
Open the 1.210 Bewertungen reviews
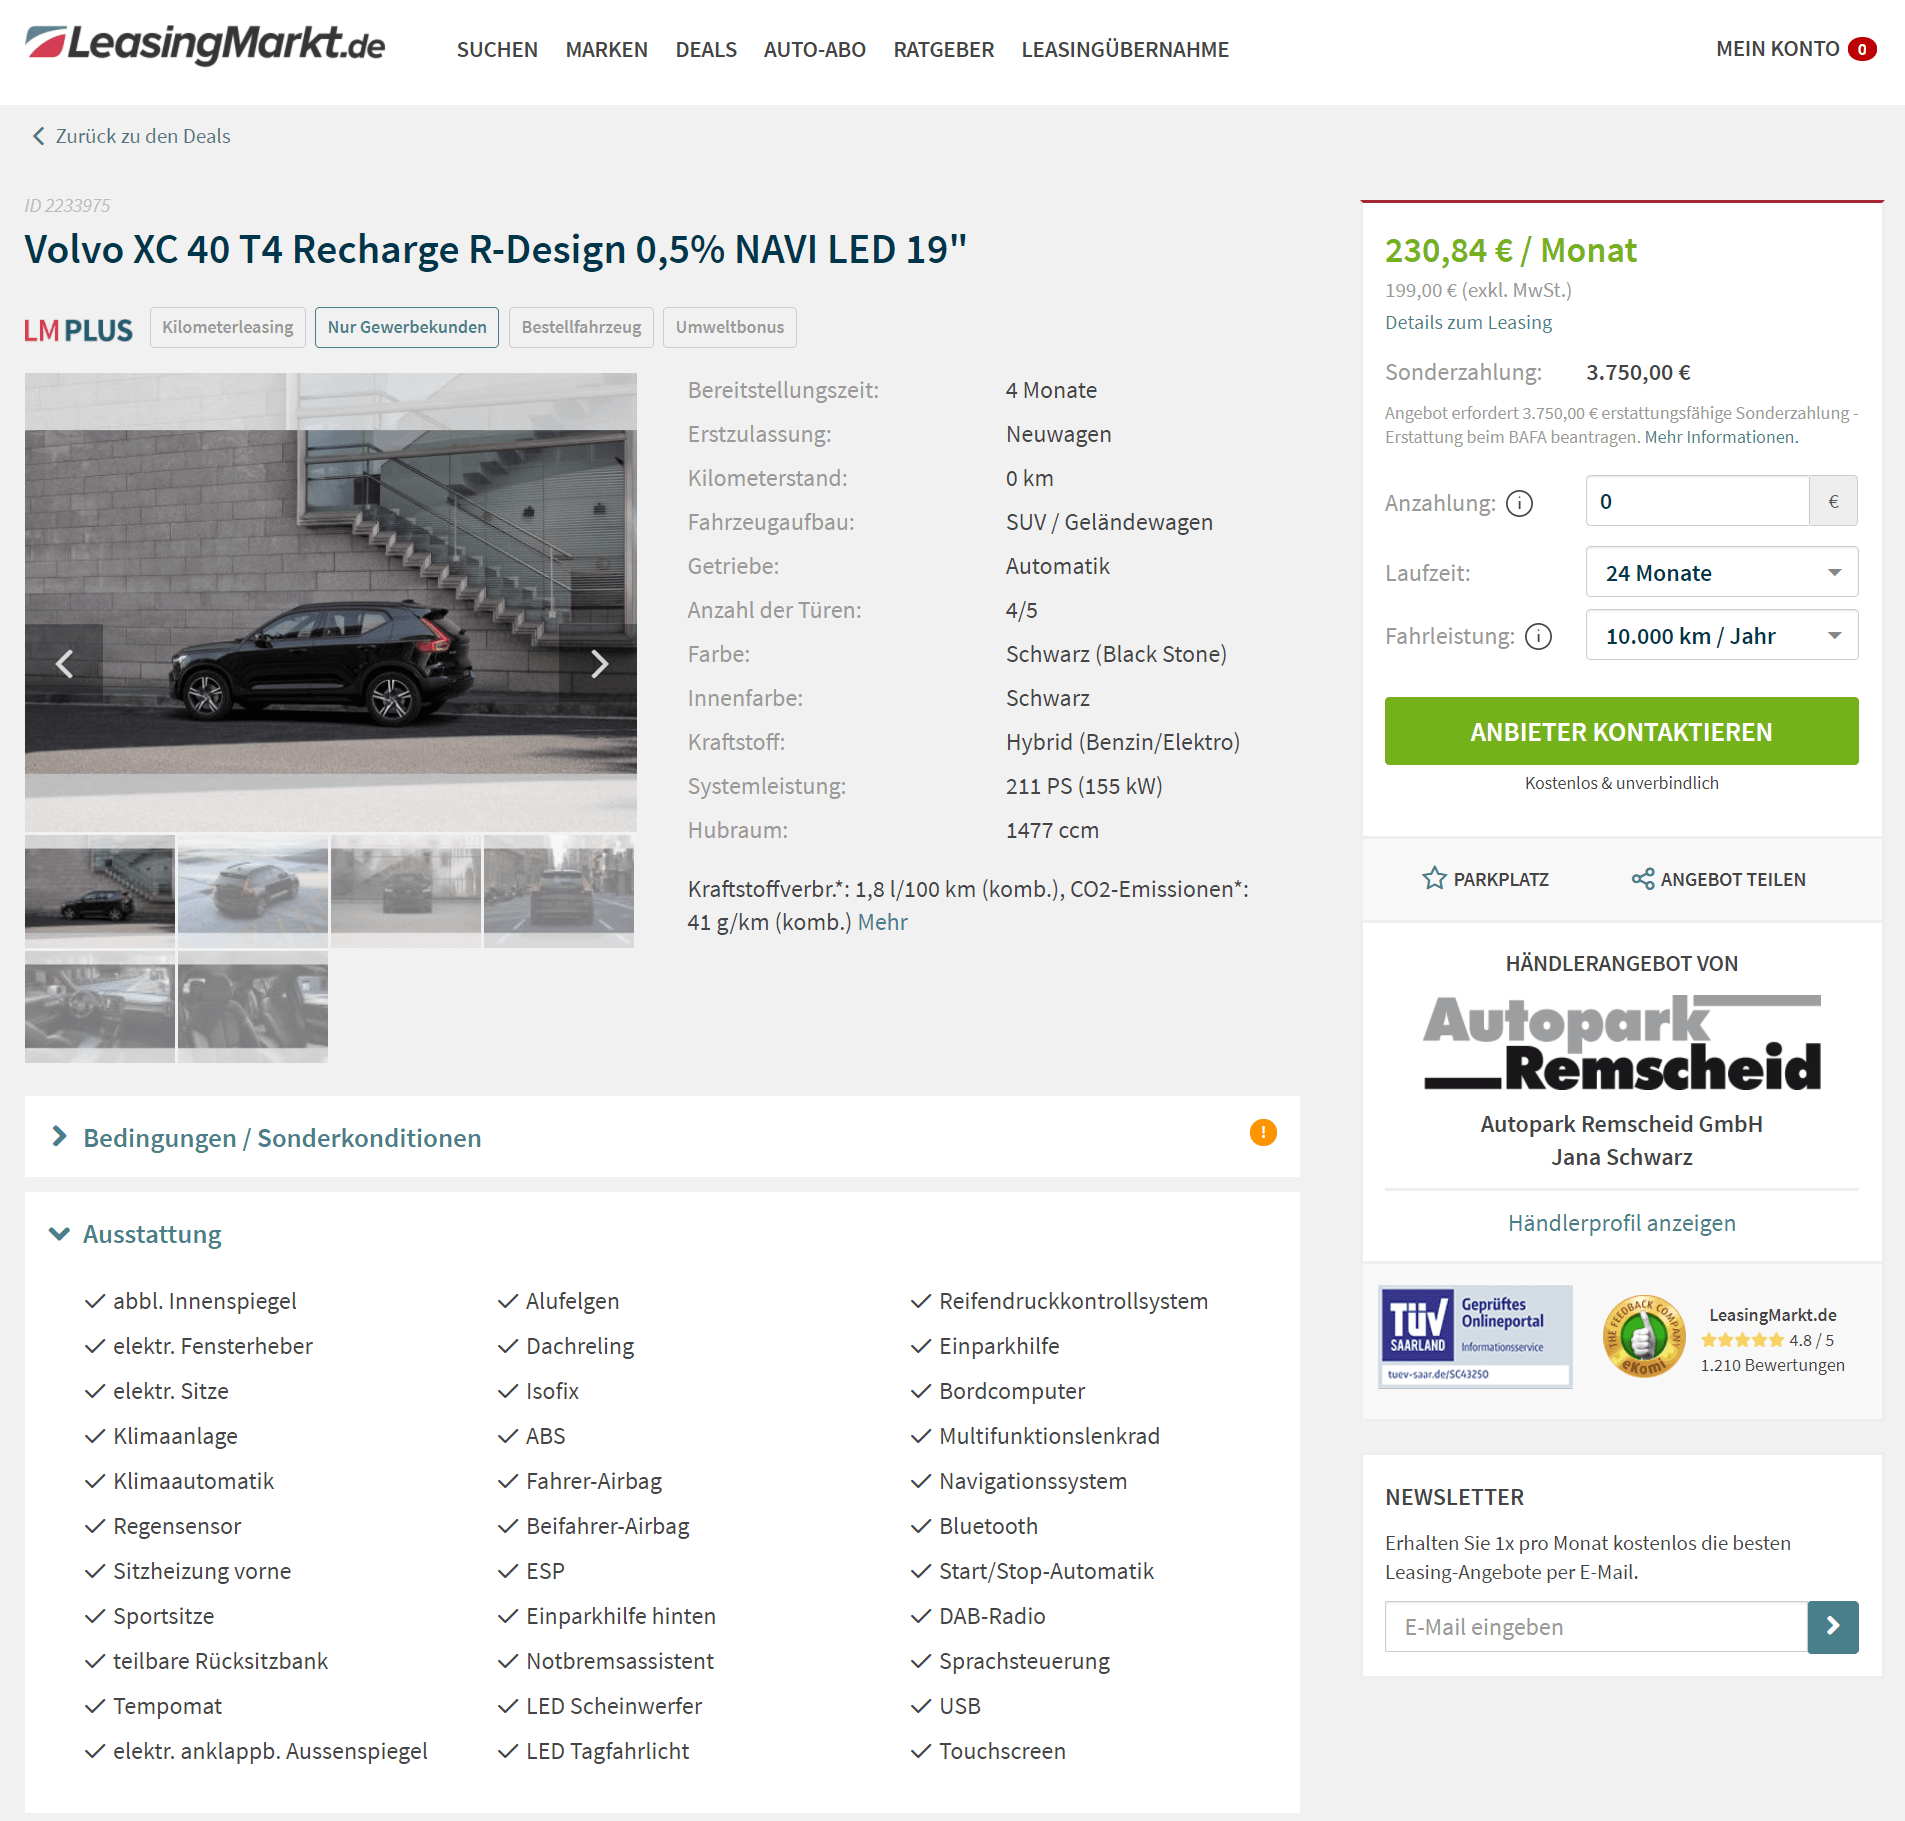(x=1772, y=1365)
